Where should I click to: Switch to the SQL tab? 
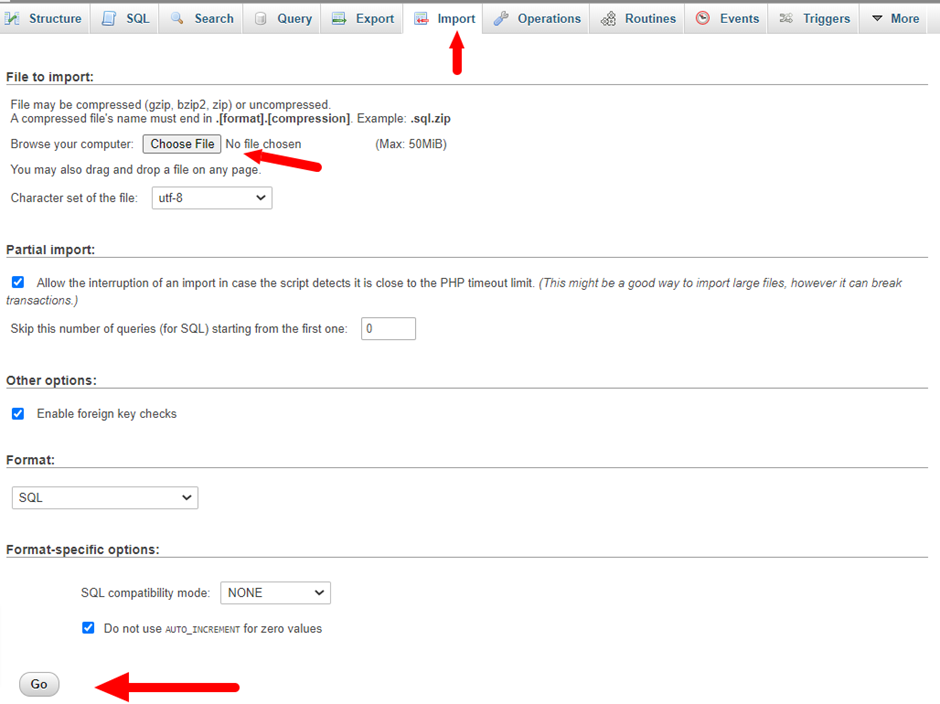point(125,19)
